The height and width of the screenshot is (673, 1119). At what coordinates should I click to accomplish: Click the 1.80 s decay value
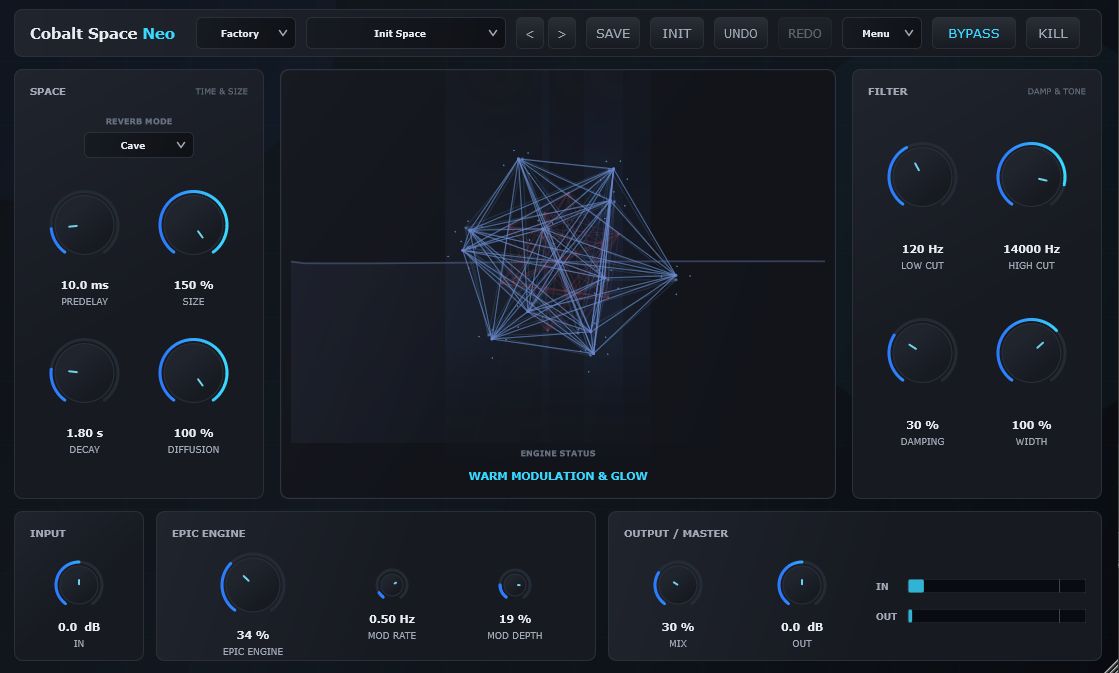pyautogui.click(x=84, y=432)
